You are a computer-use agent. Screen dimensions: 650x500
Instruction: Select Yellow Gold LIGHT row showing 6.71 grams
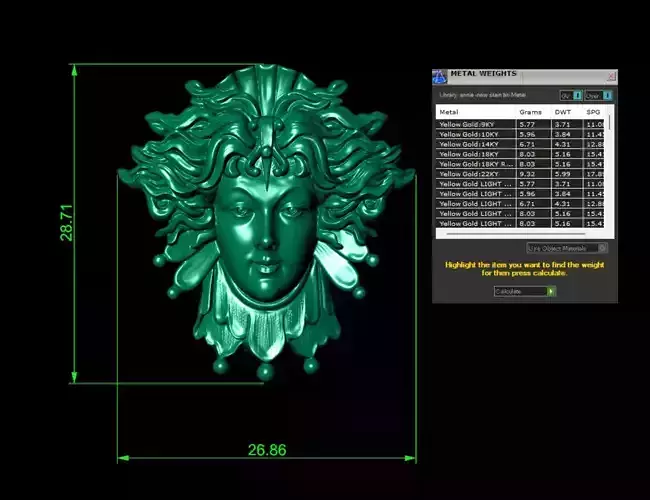(520, 204)
